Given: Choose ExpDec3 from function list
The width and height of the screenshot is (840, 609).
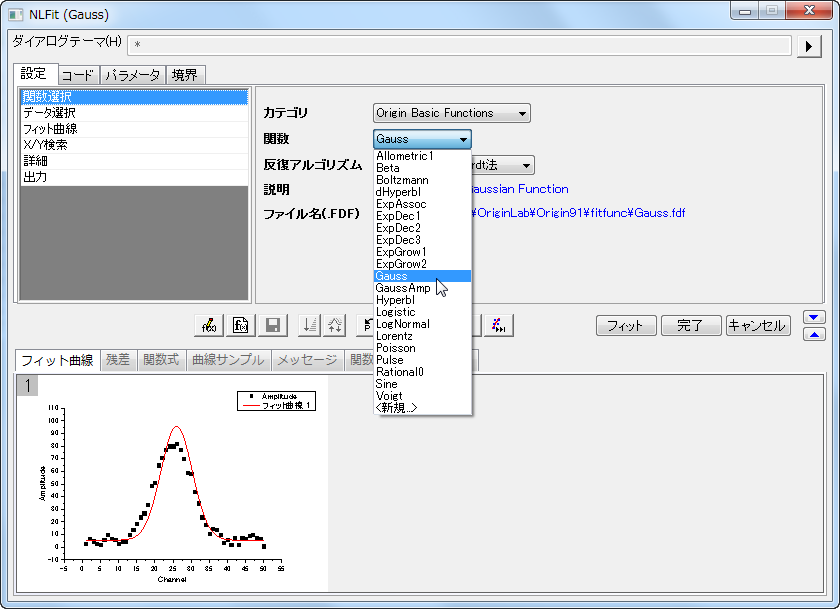Looking at the screenshot, I should pyautogui.click(x=422, y=240).
